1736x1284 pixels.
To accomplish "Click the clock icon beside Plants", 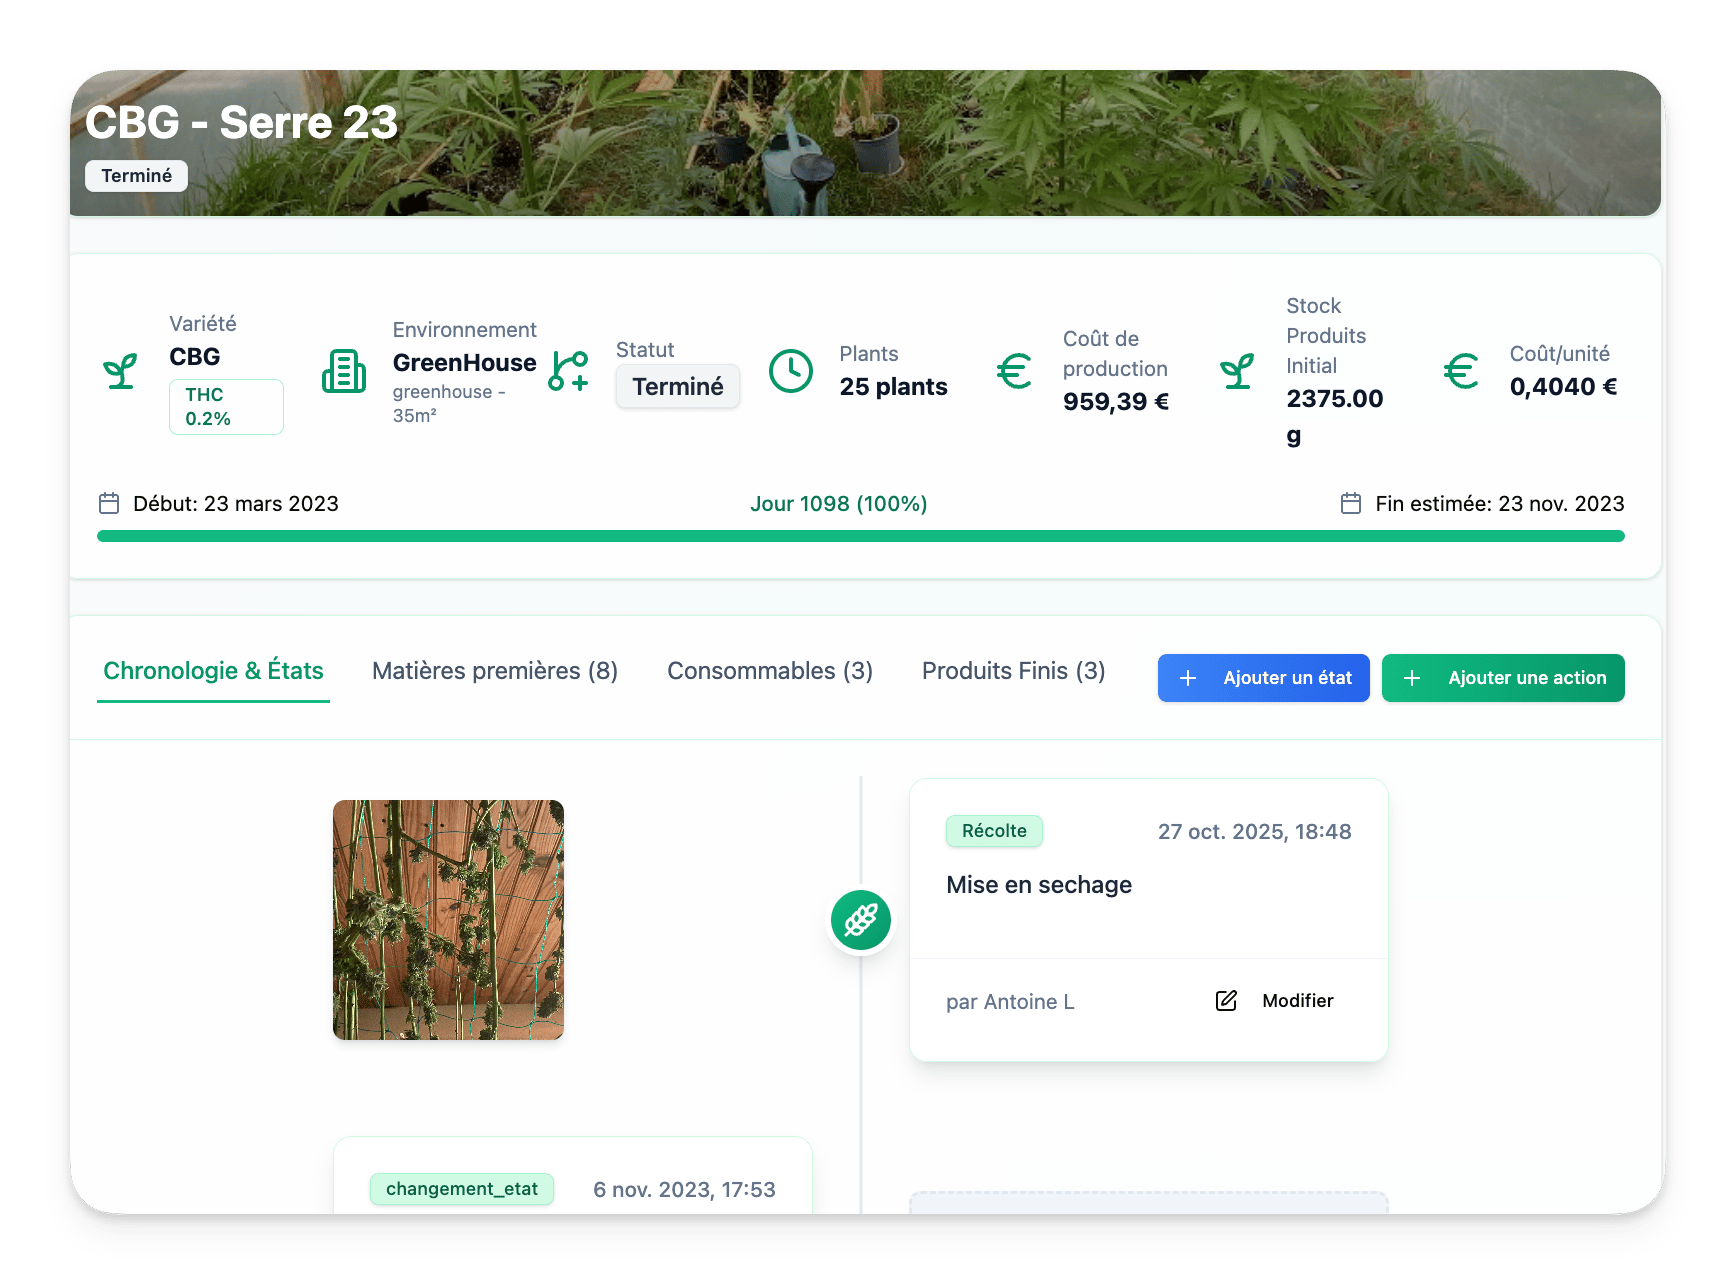I will point(790,372).
